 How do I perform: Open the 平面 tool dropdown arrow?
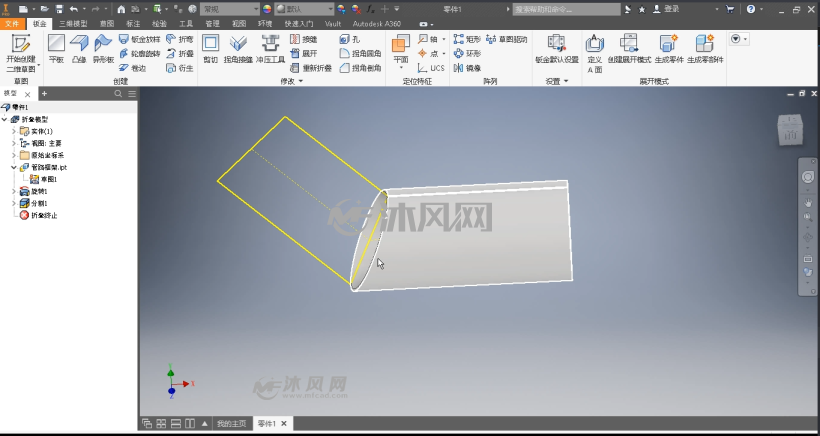pos(401,68)
